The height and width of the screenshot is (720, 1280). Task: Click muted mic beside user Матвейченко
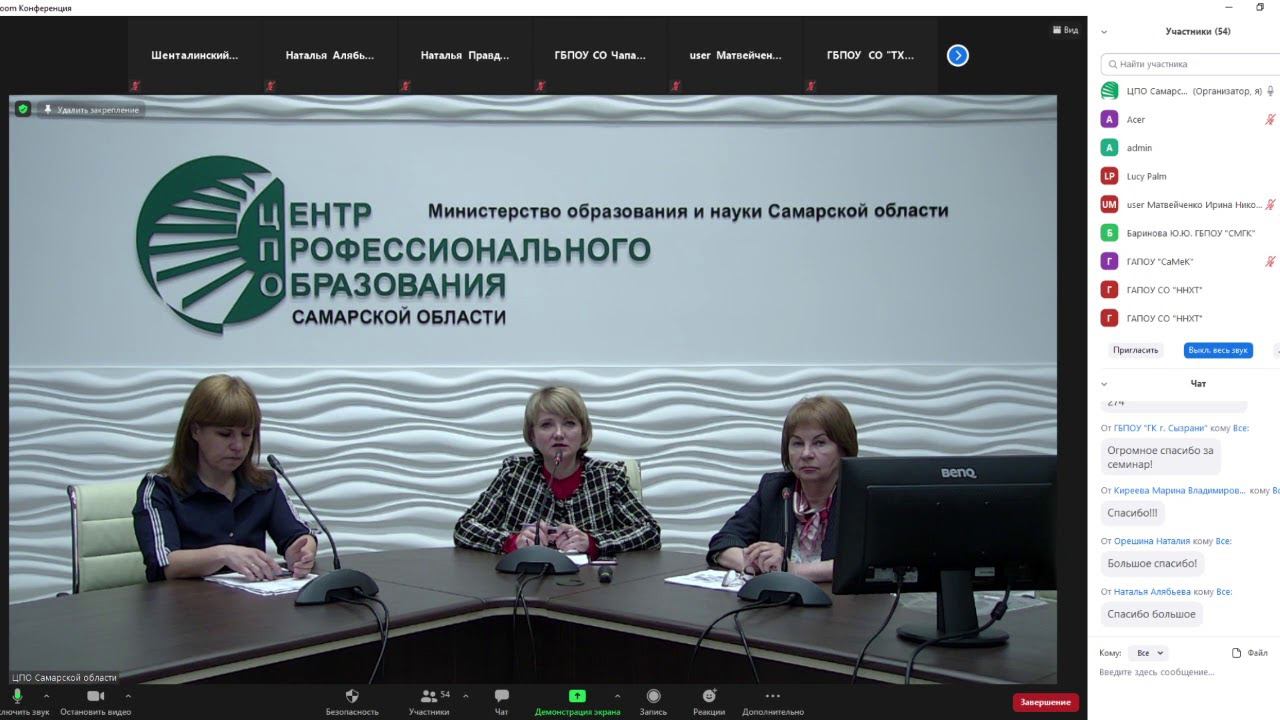pos(1270,205)
